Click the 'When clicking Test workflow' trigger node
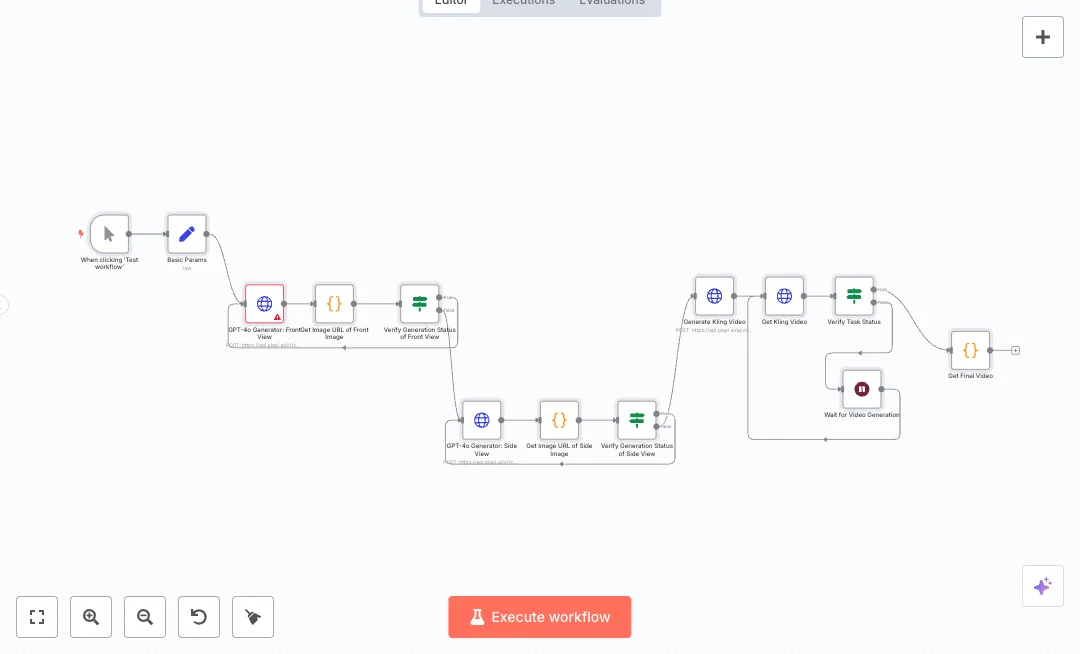The width and height of the screenshot is (1080, 654). tap(110, 233)
